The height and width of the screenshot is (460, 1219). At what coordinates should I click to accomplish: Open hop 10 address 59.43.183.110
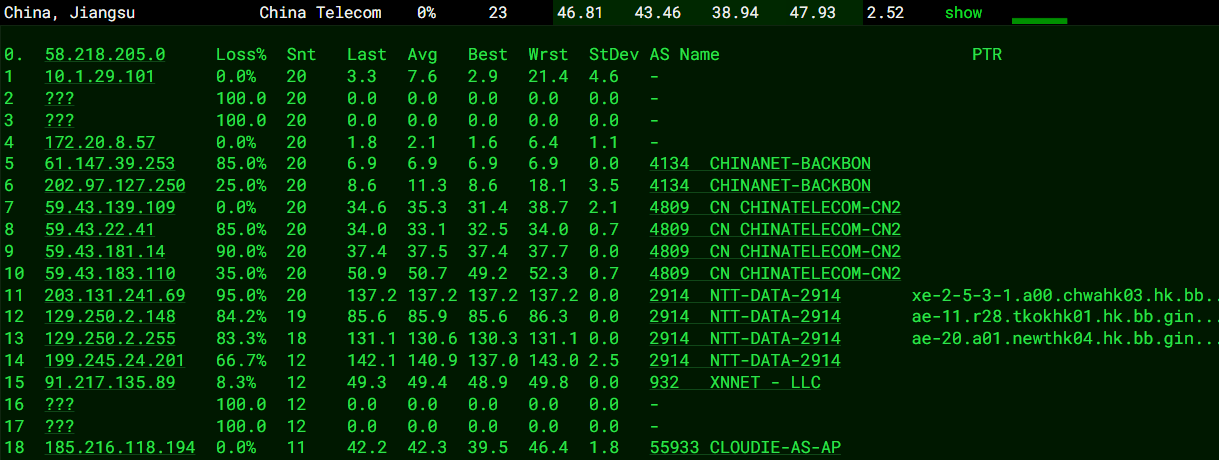(x=110, y=274)
